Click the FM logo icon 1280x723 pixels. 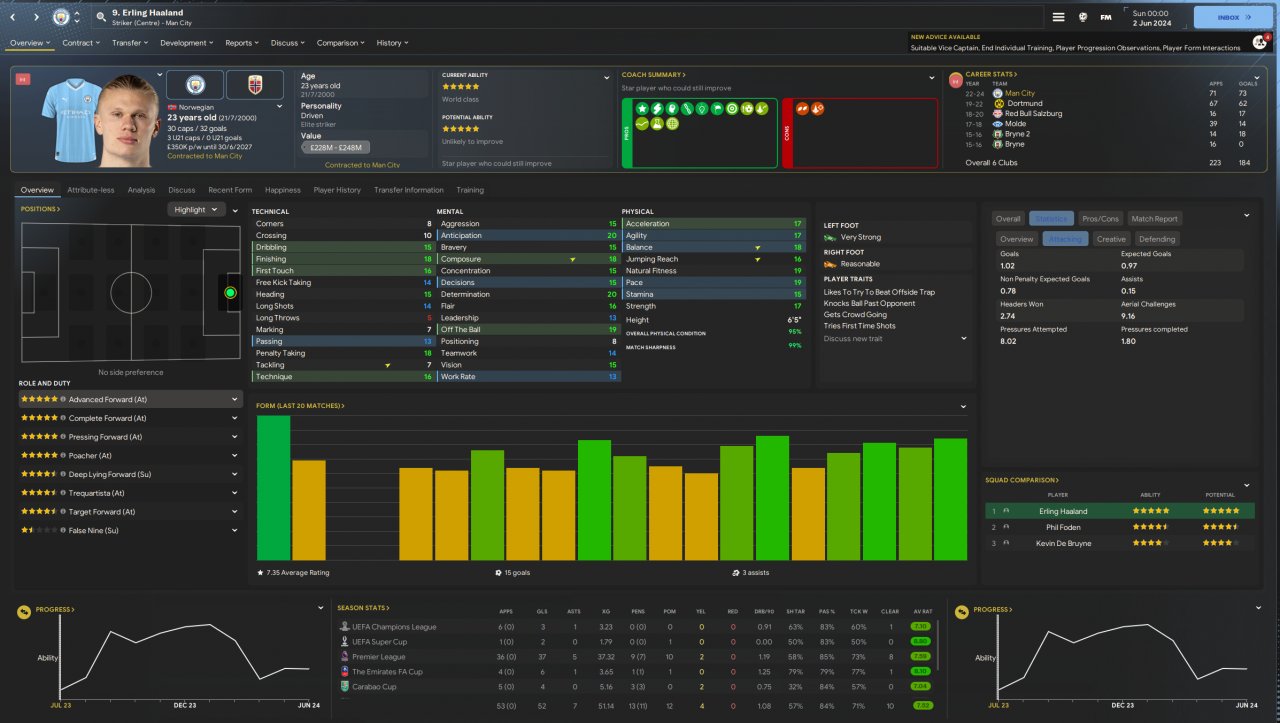1106,17
